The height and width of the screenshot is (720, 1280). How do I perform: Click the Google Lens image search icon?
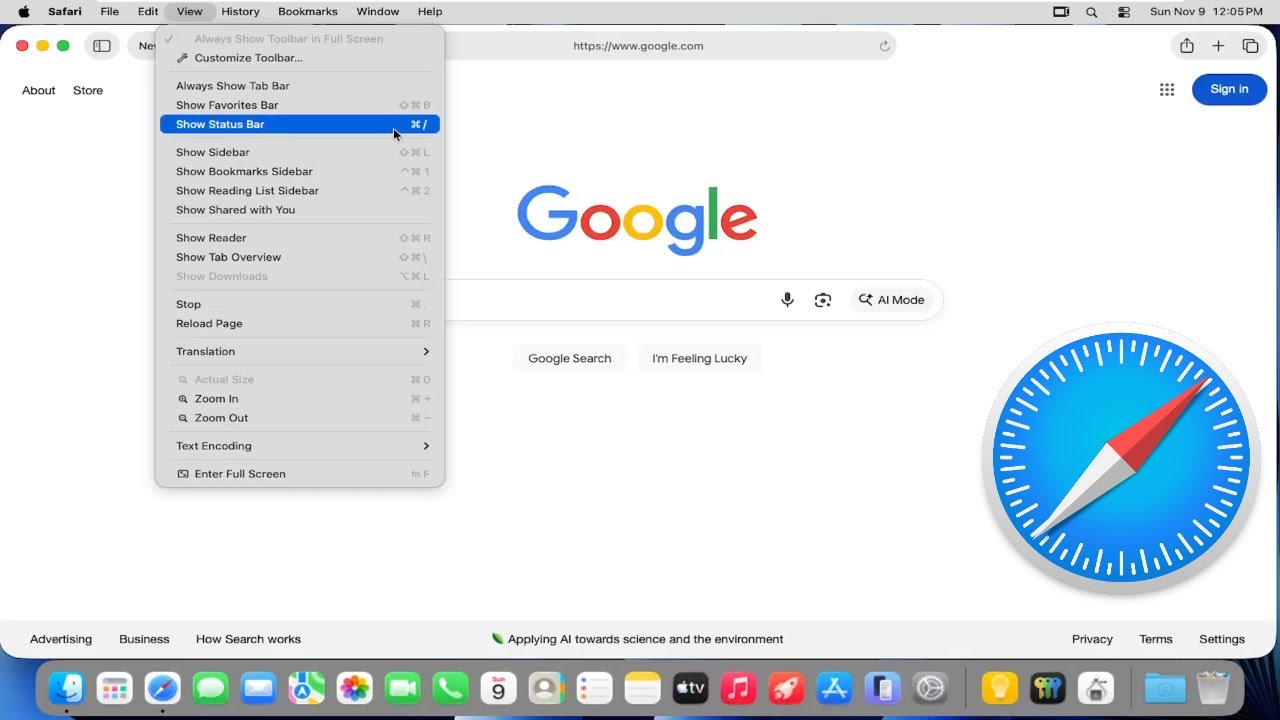(823, 300)
